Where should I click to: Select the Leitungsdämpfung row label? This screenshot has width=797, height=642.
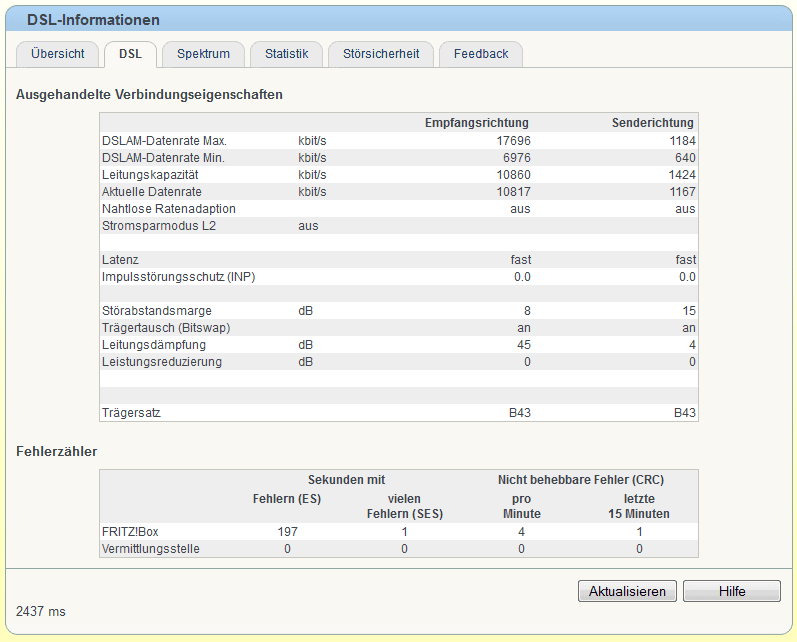click(154, 345)
